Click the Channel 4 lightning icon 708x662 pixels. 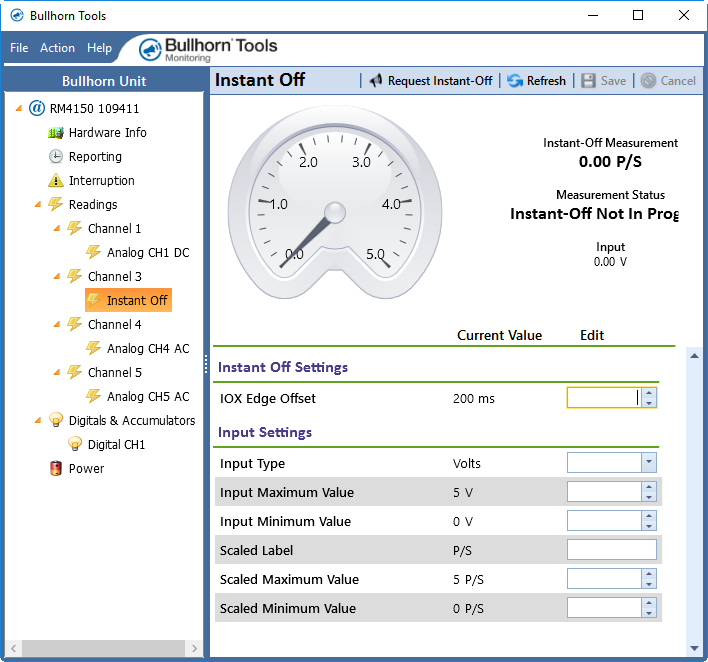coord(75,324)
